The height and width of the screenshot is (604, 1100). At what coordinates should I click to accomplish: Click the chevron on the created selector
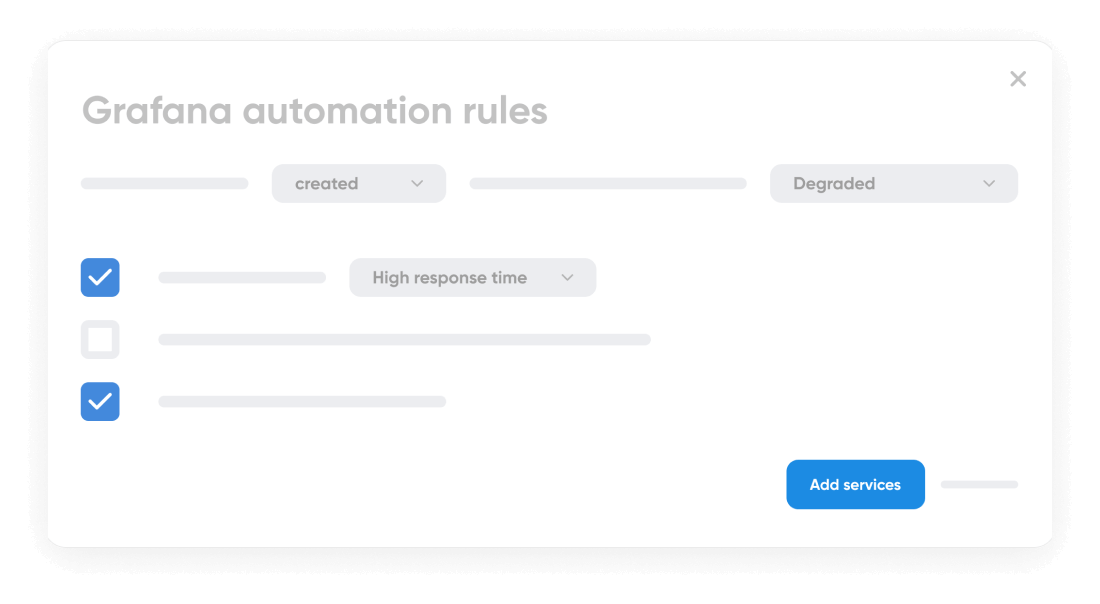click(x=420, y=183)
